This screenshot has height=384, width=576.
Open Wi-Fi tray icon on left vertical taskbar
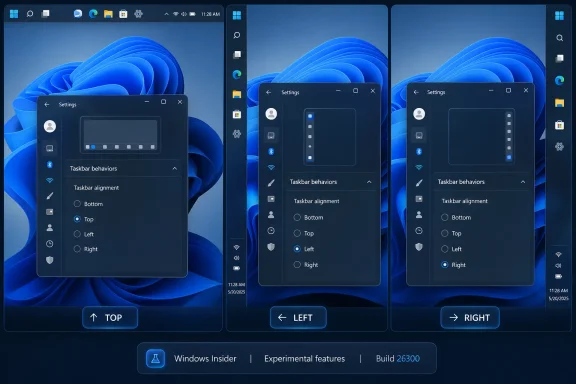pyautogui.click(x=237, y=247)
